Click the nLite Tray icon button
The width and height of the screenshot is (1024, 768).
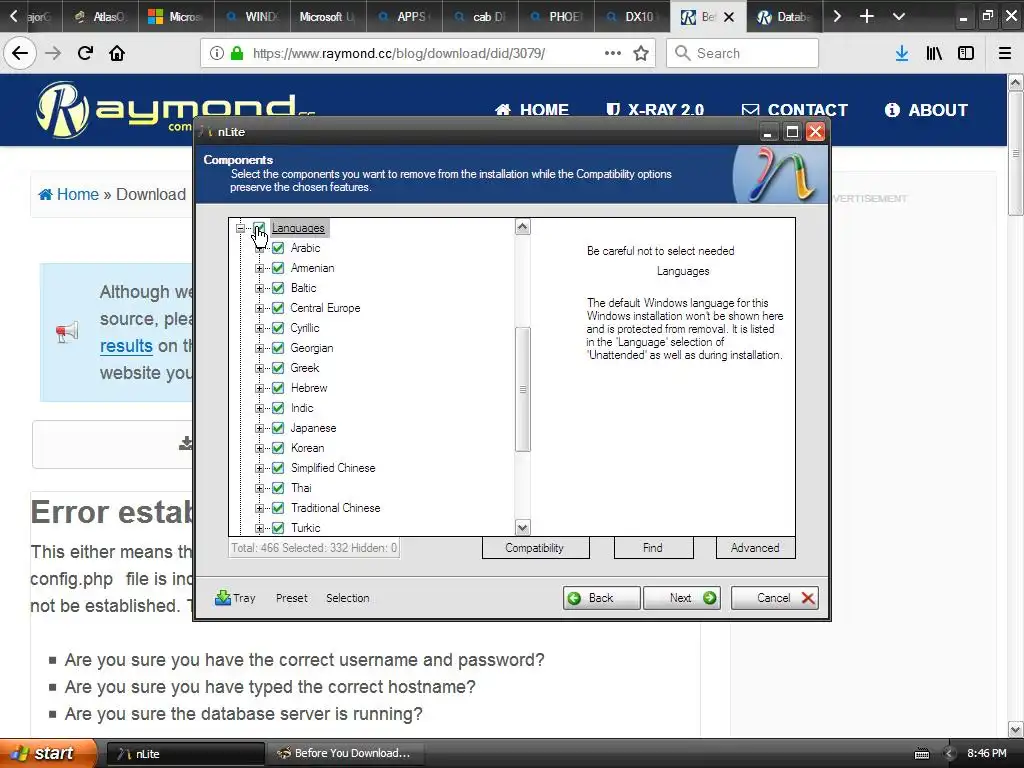(235, 598)
